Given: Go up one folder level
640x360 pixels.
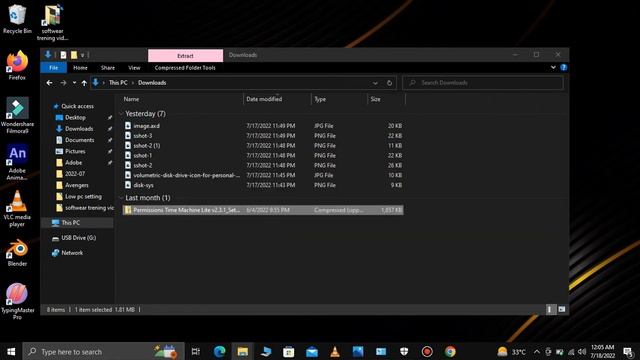Looking at the screenshot, I should click(84, 83).
